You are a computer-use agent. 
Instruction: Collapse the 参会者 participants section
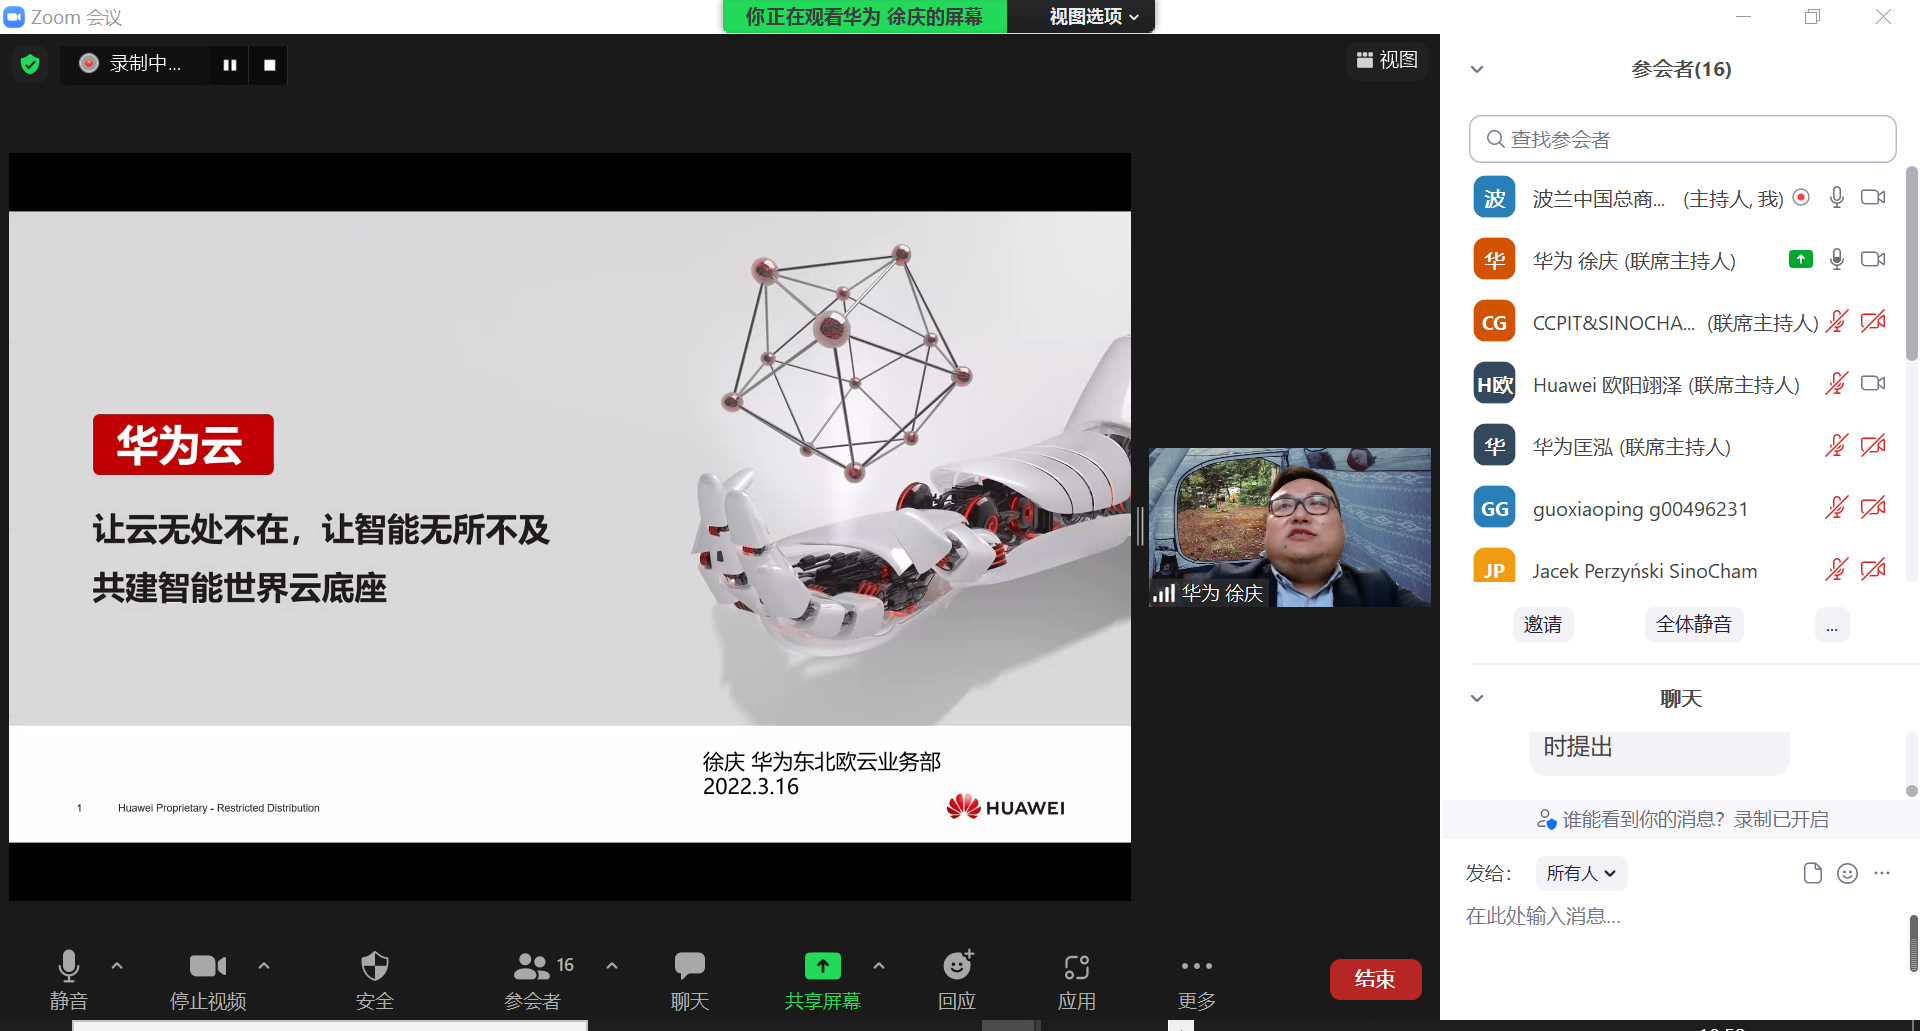point(1477,68)
